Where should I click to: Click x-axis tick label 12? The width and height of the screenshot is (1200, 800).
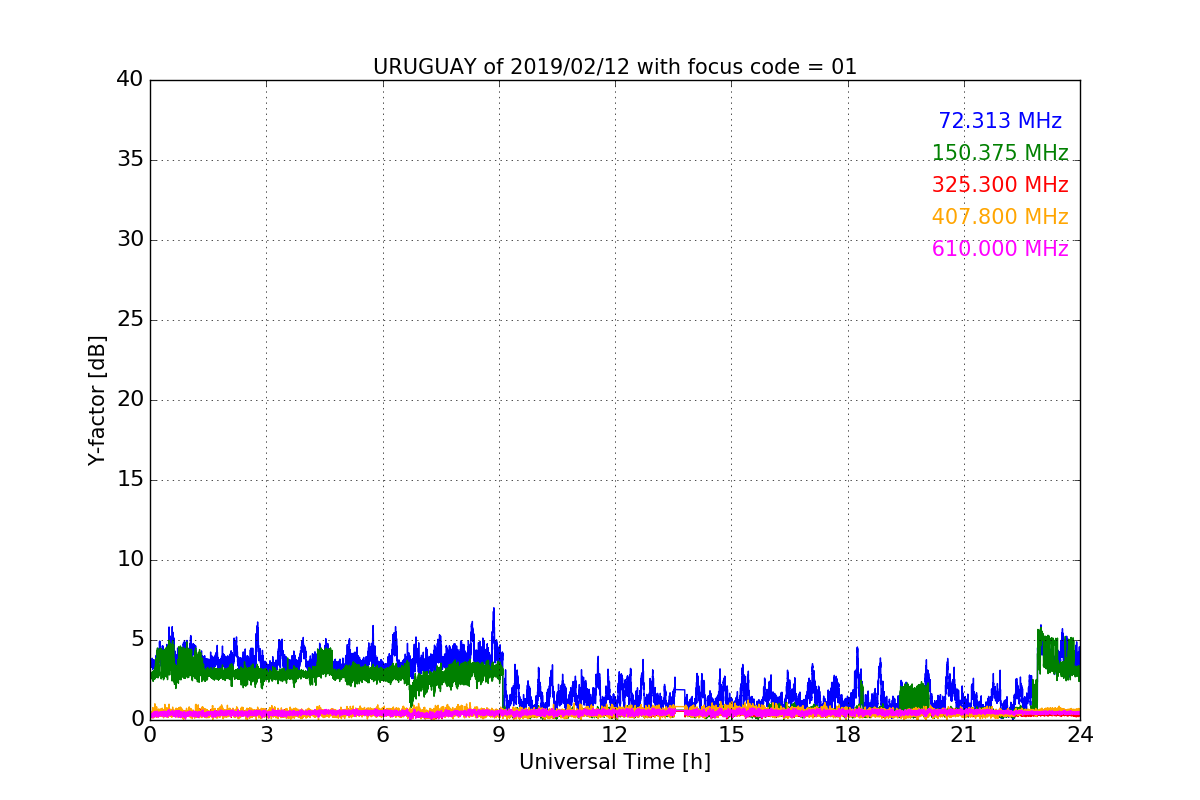click(615, 735)
